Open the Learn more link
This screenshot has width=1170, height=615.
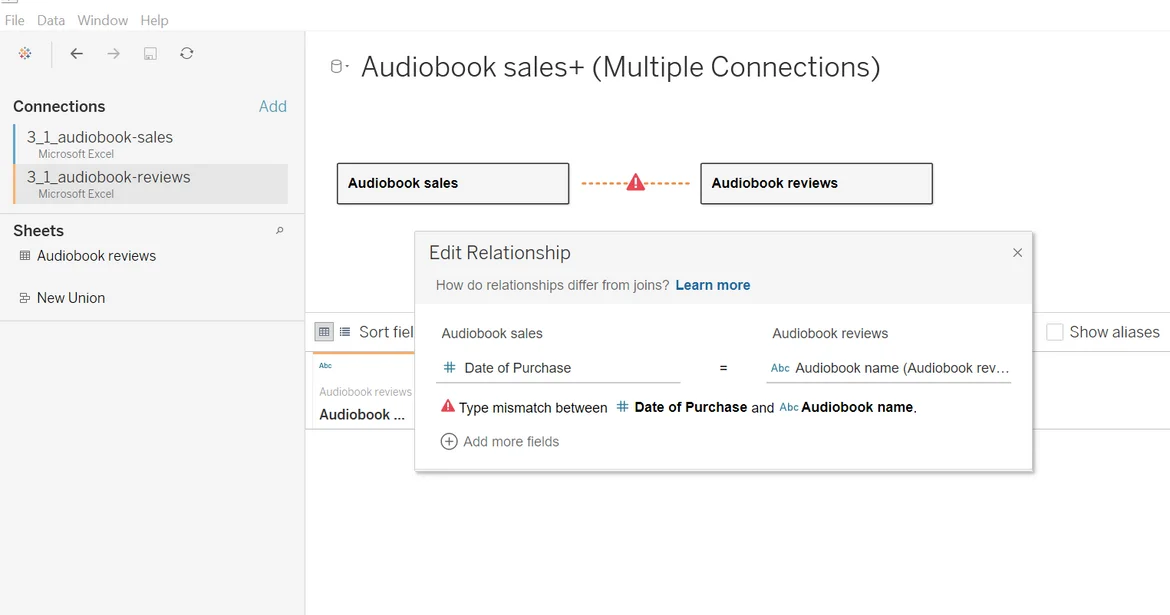pos(712,285)
